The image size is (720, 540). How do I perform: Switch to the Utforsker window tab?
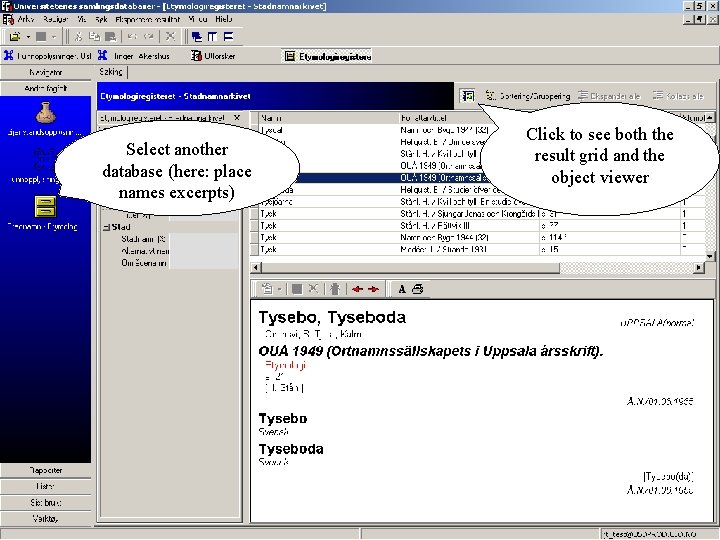pos(214,56)
